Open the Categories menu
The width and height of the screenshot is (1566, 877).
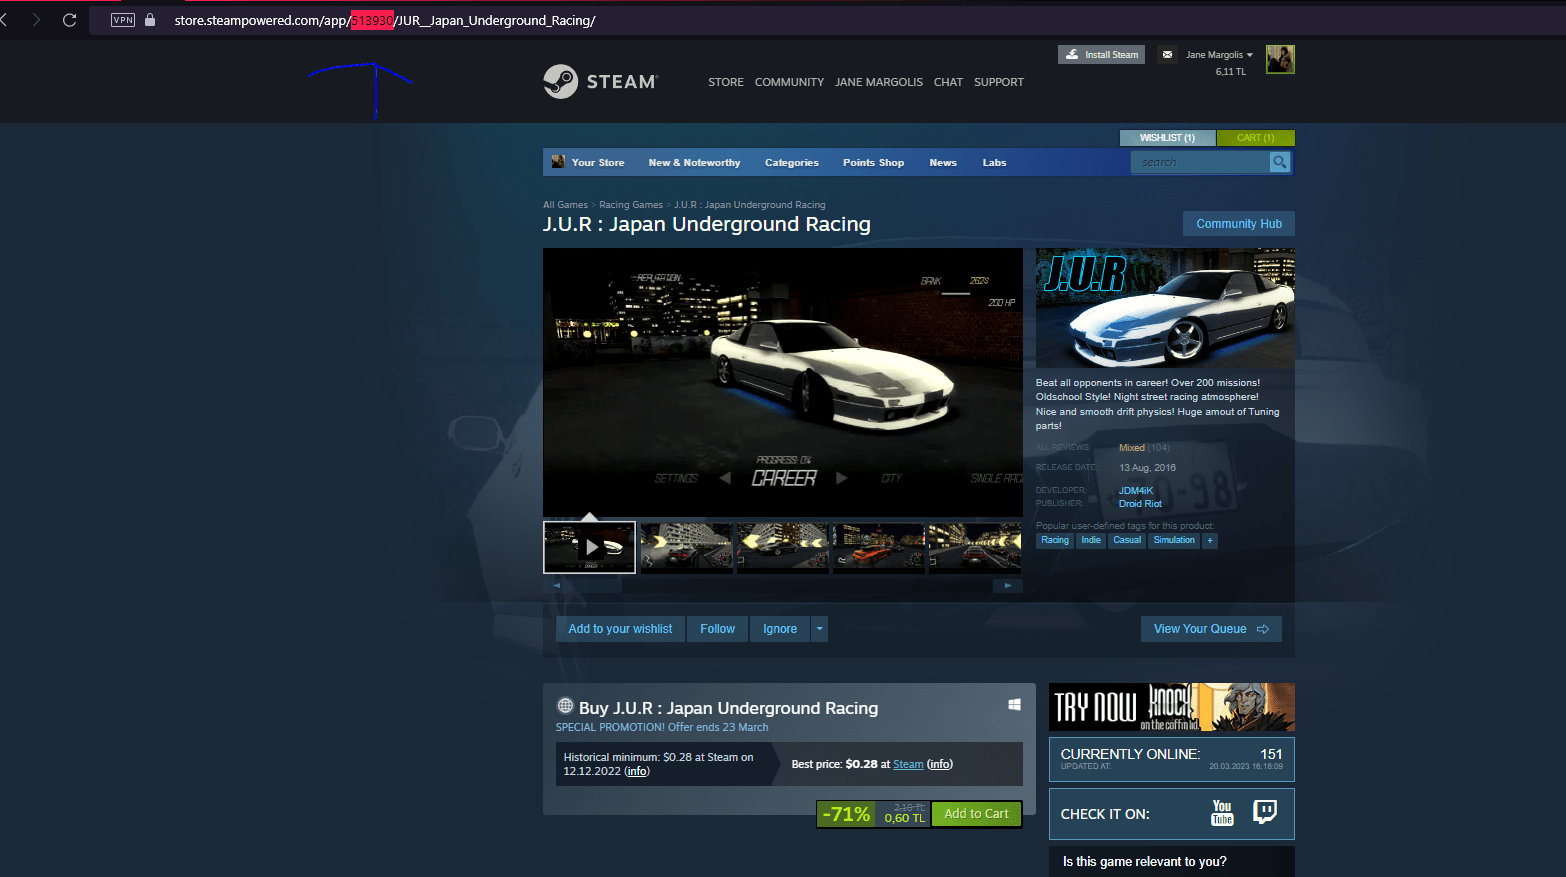(791, 162)
